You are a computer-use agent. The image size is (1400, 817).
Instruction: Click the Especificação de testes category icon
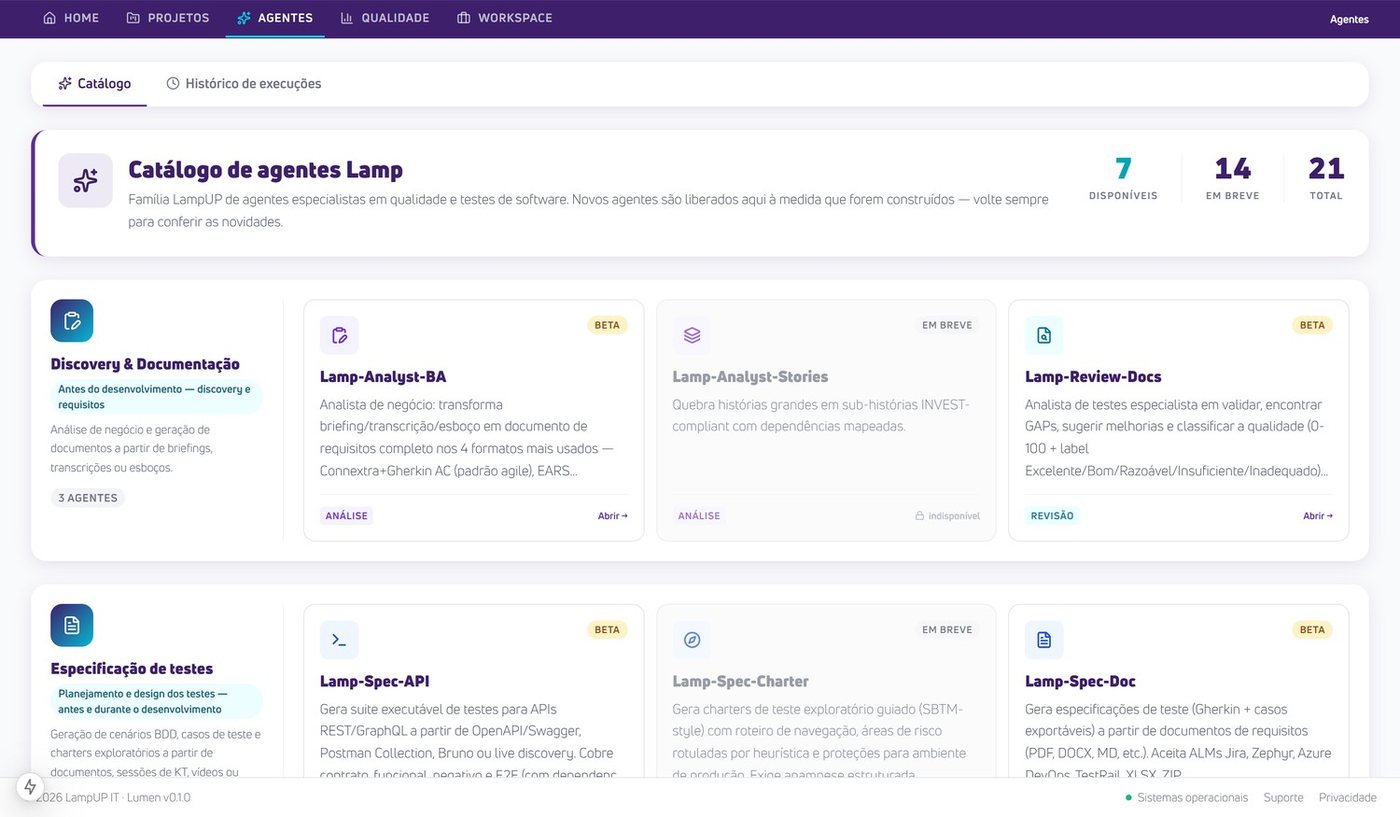72,625
